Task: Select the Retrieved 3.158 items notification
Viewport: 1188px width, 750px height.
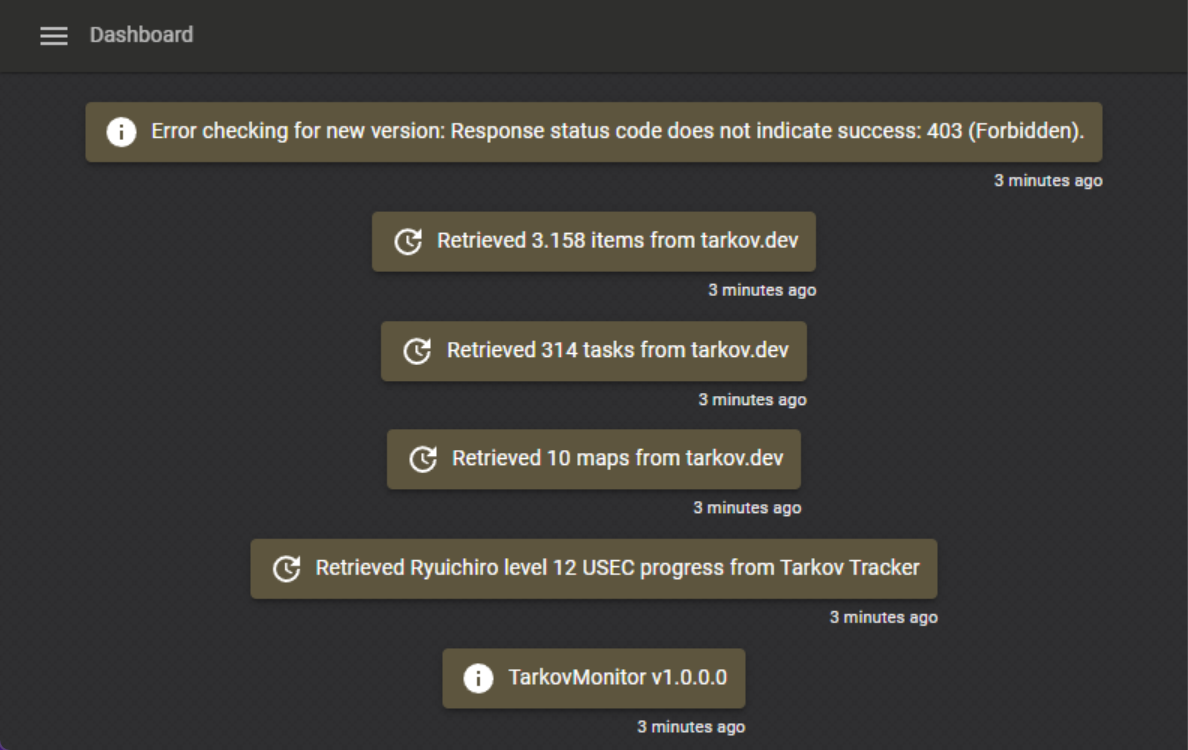Action: point(594,241)
